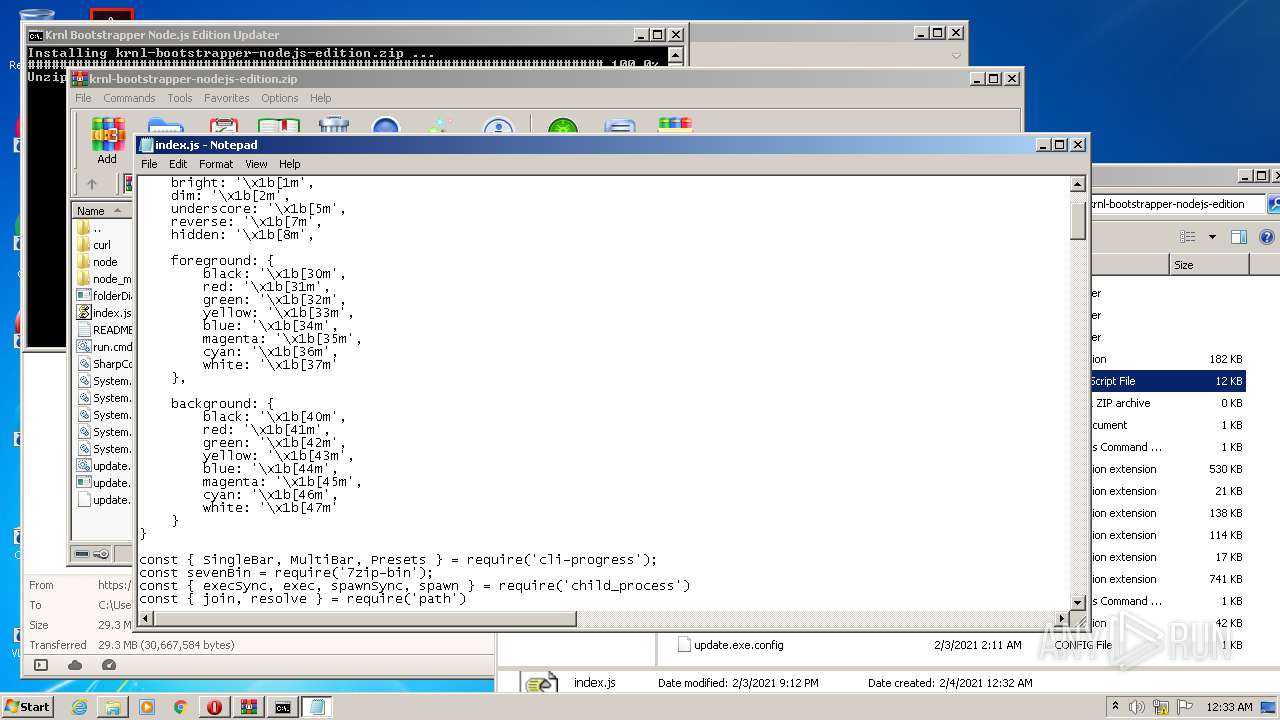
Task: Open the view options dropdown in Explorer
Action: [x=1212, y=237]
